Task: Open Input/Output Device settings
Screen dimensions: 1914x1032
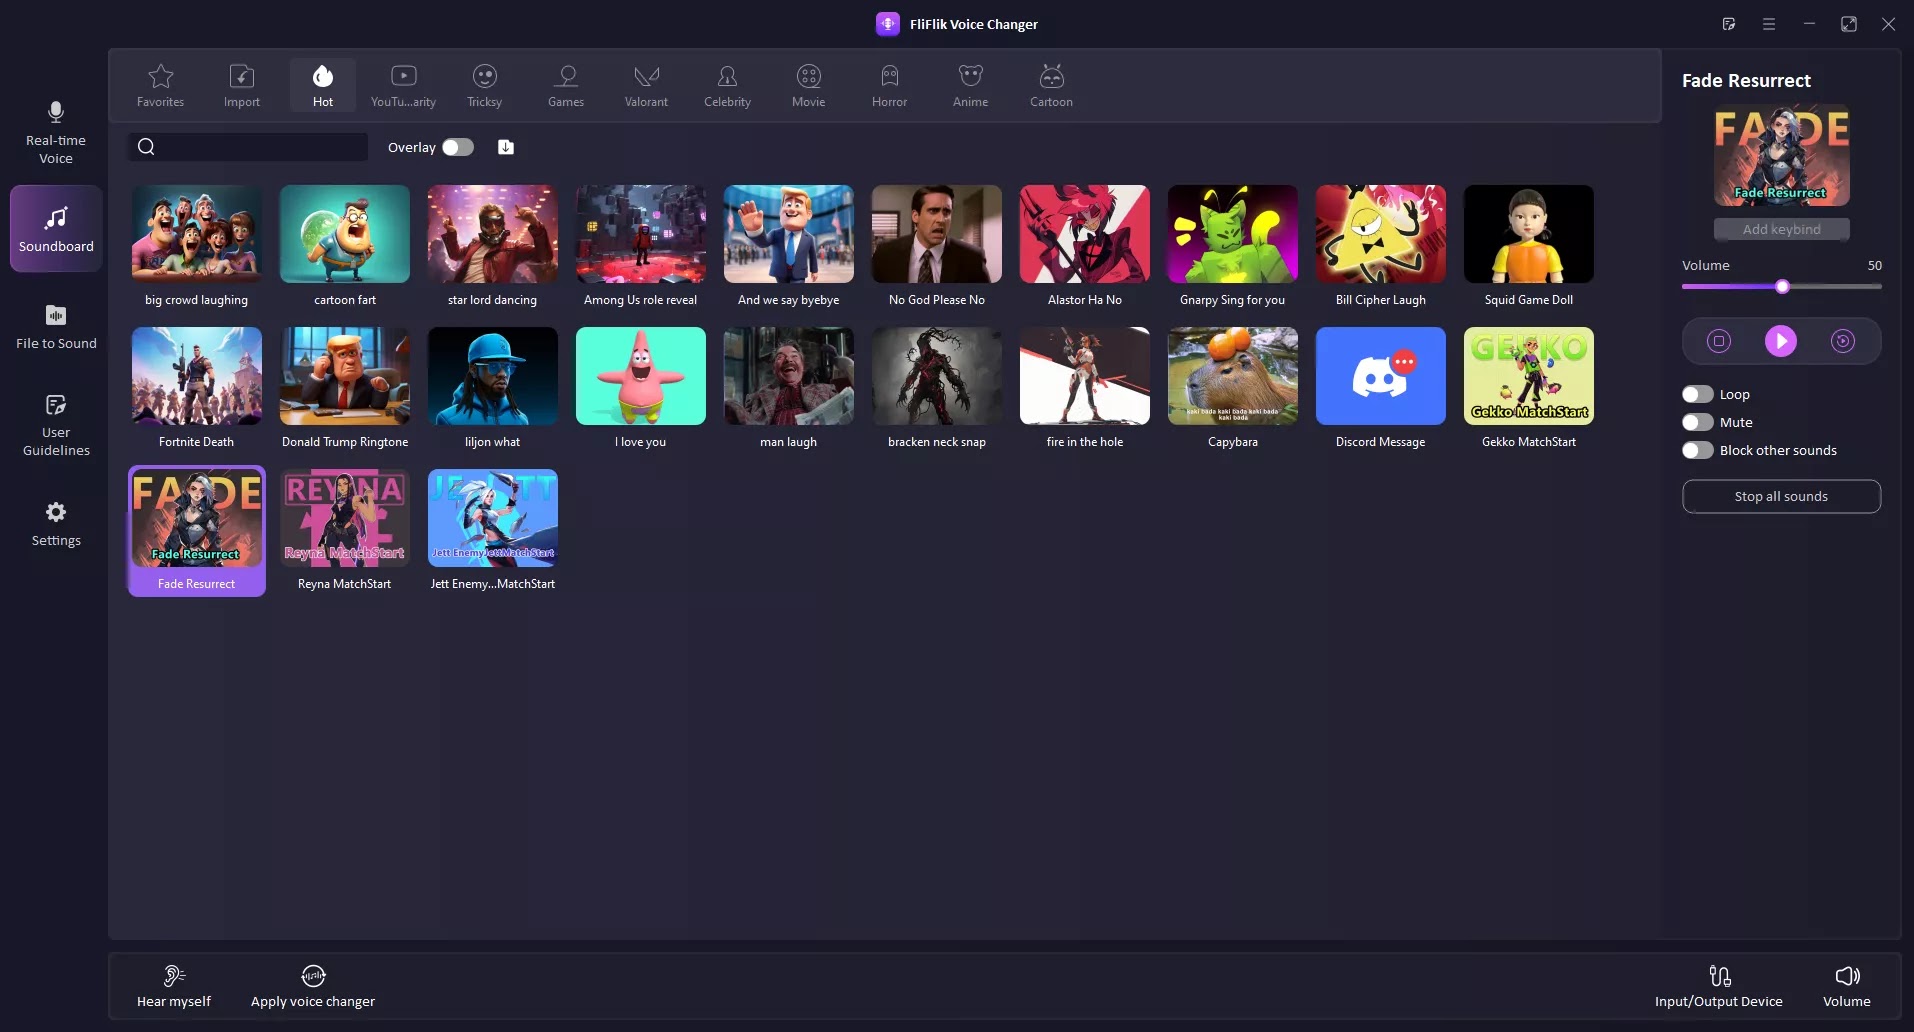Action: point(1718,984)
